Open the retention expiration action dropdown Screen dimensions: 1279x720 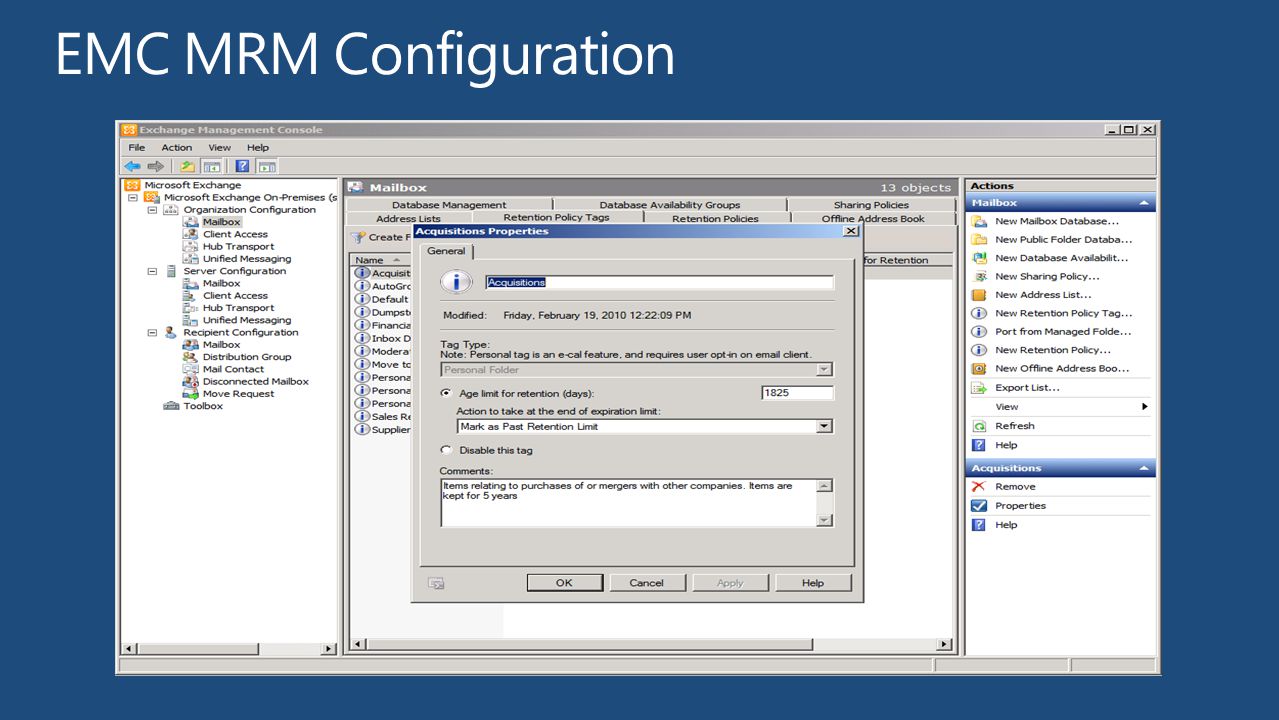pos(824,427)
